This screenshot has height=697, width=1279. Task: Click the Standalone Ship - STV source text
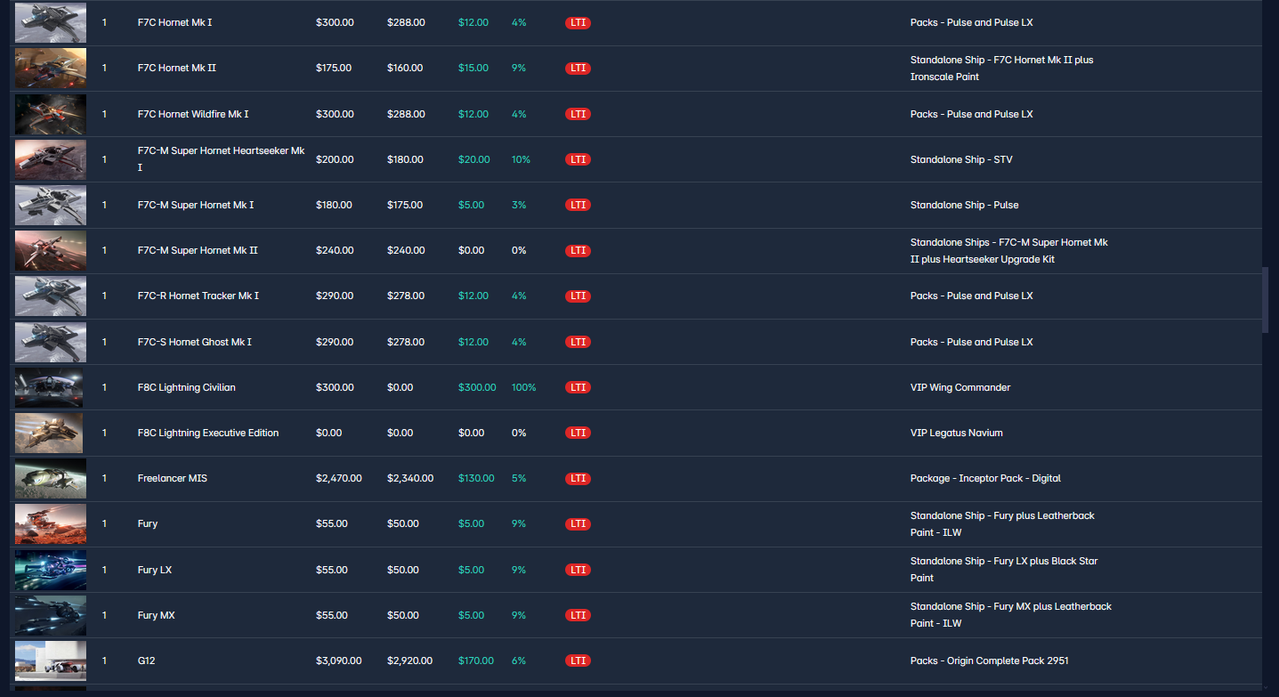(961, 159)
